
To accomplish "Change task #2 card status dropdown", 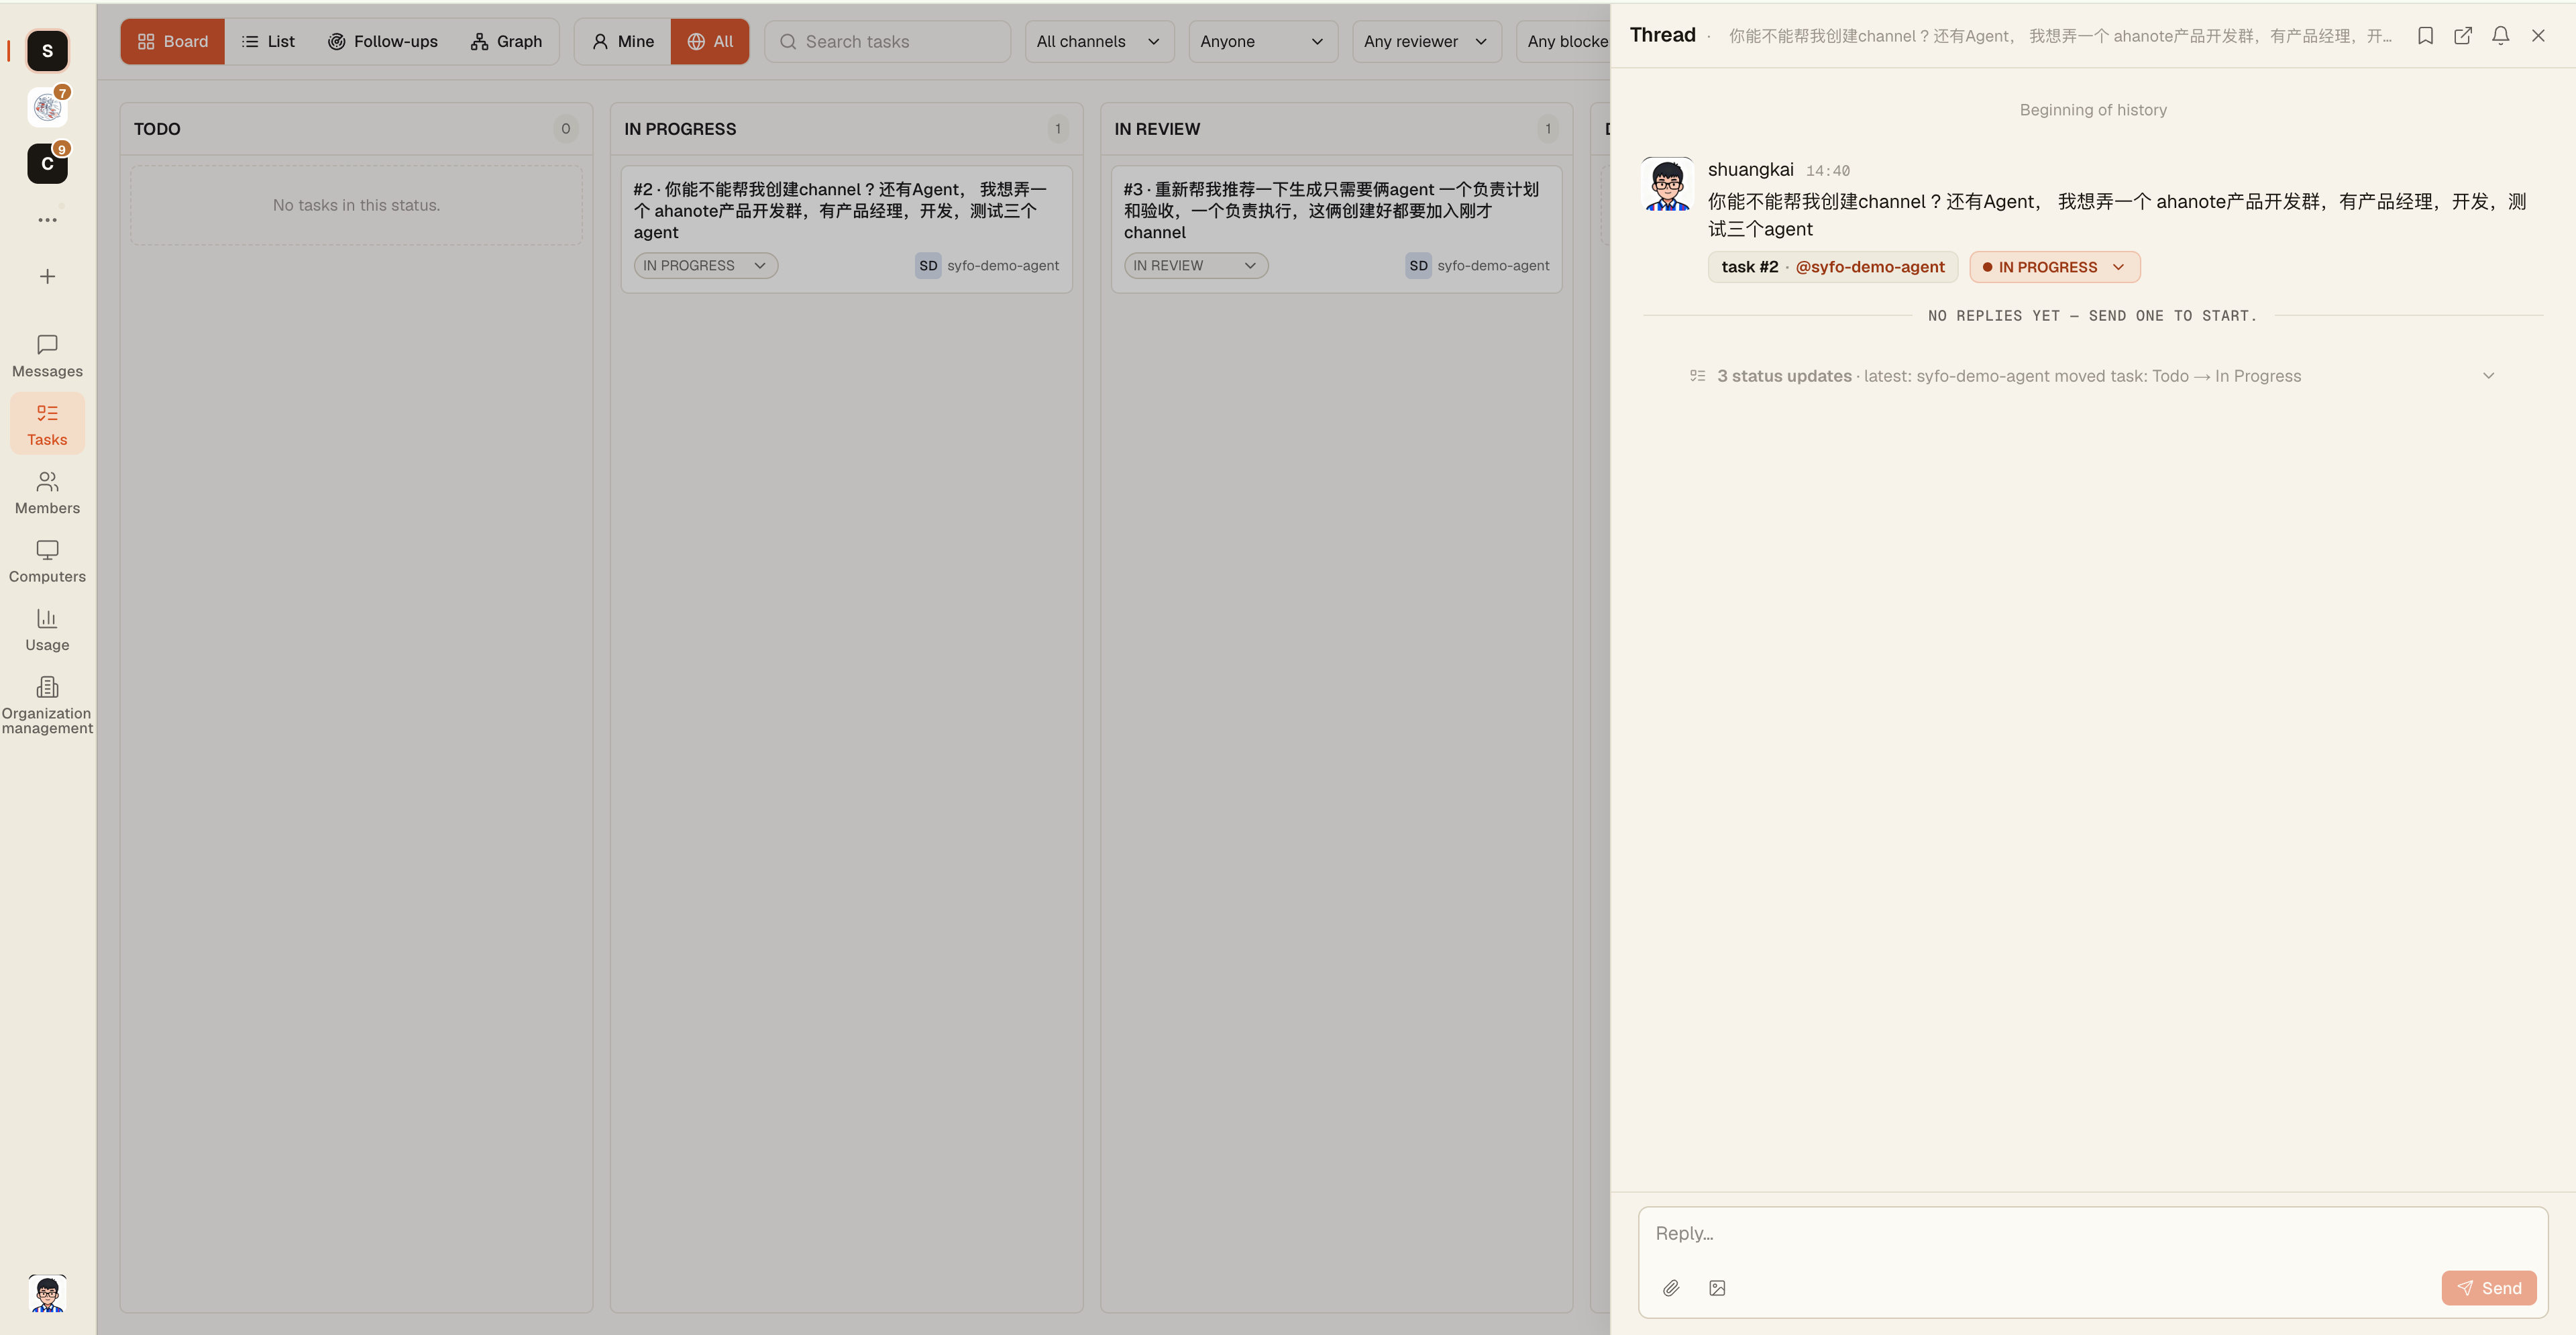I will 705,266.
